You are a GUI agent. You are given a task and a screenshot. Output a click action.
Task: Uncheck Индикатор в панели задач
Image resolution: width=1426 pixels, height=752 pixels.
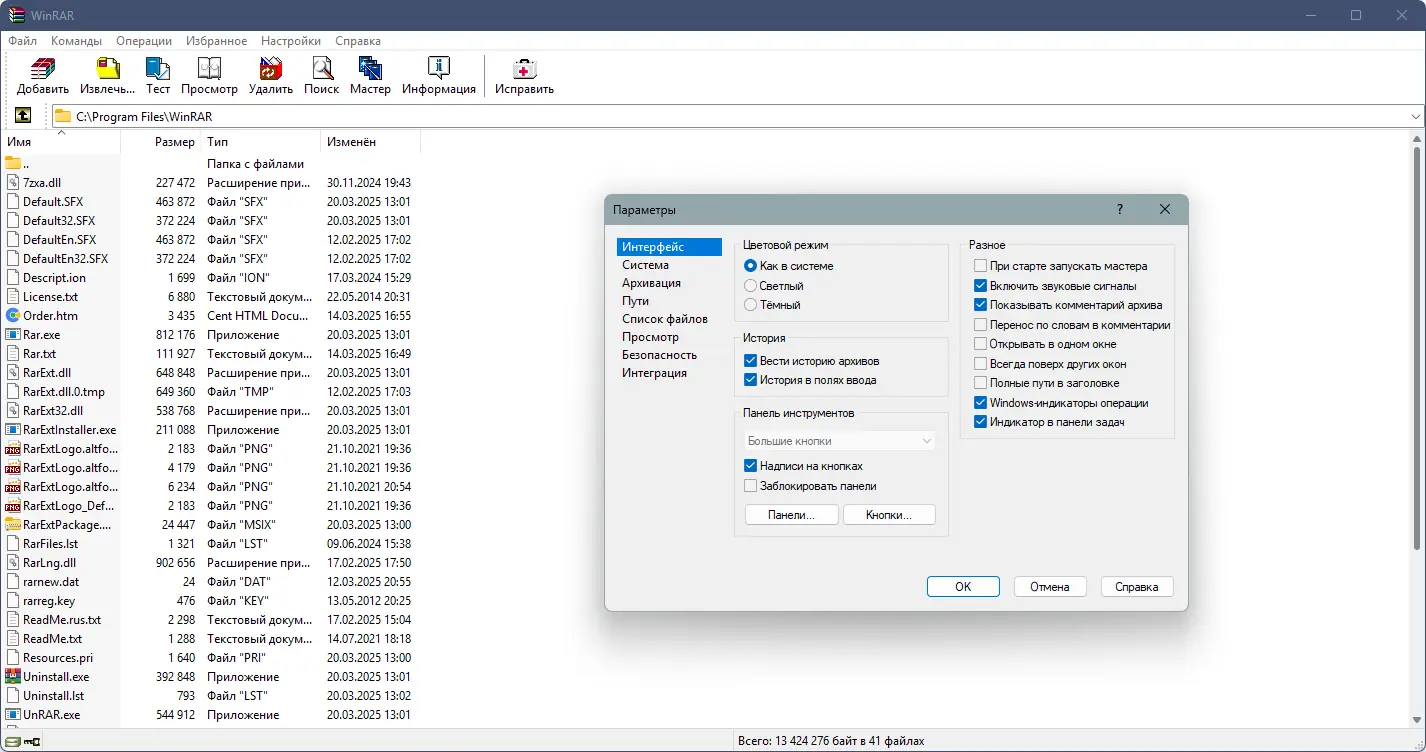point(981,422)
